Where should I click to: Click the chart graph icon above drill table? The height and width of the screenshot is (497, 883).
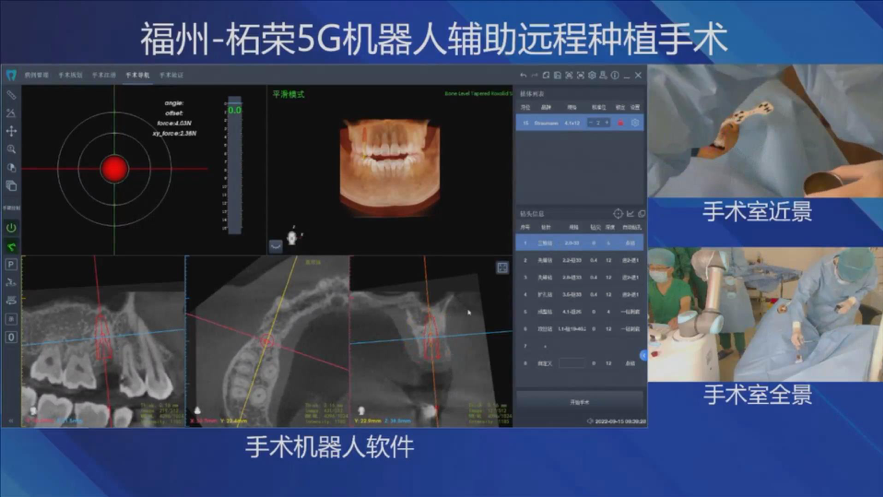[630, 213]
